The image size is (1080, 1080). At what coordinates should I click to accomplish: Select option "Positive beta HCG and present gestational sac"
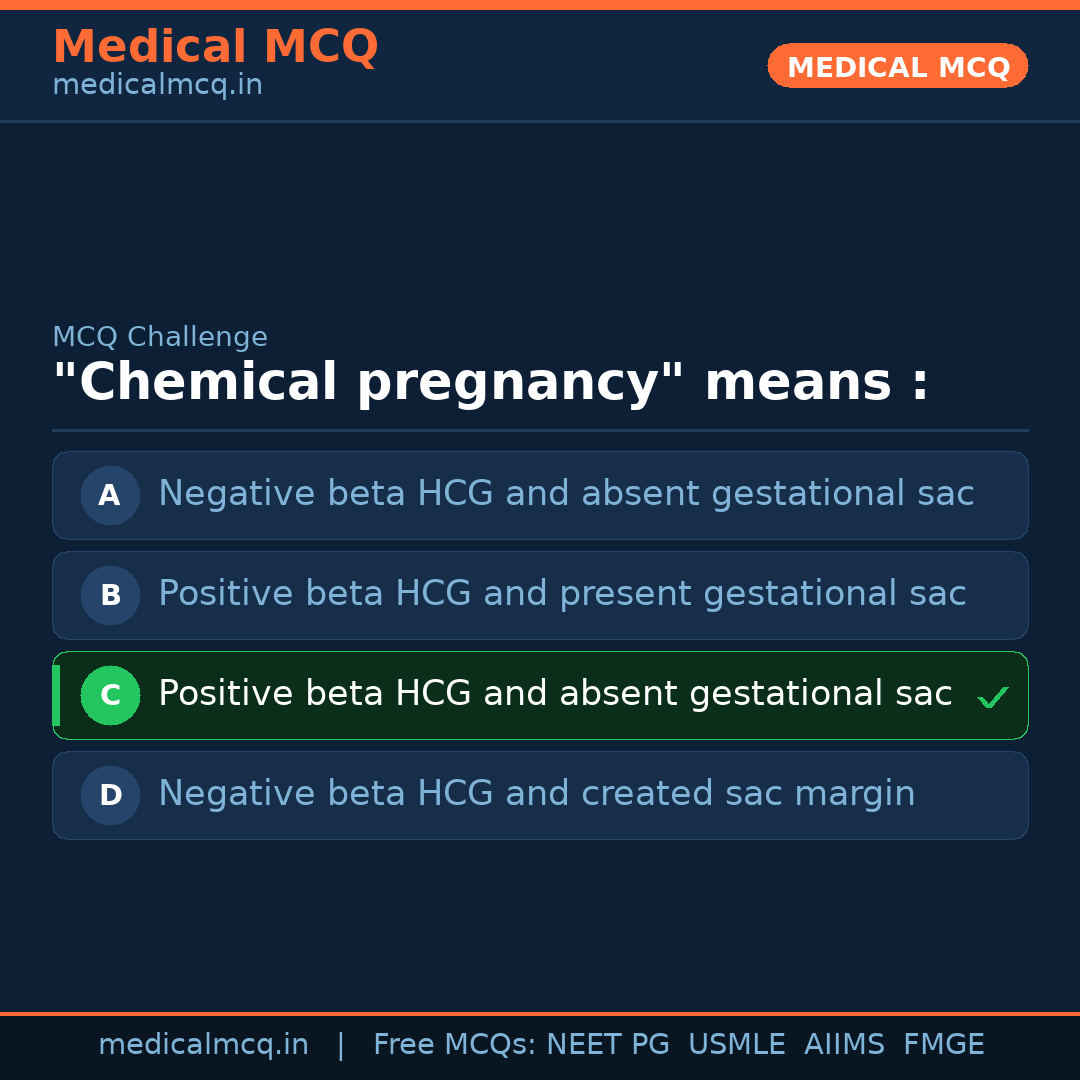pos(562,594)
